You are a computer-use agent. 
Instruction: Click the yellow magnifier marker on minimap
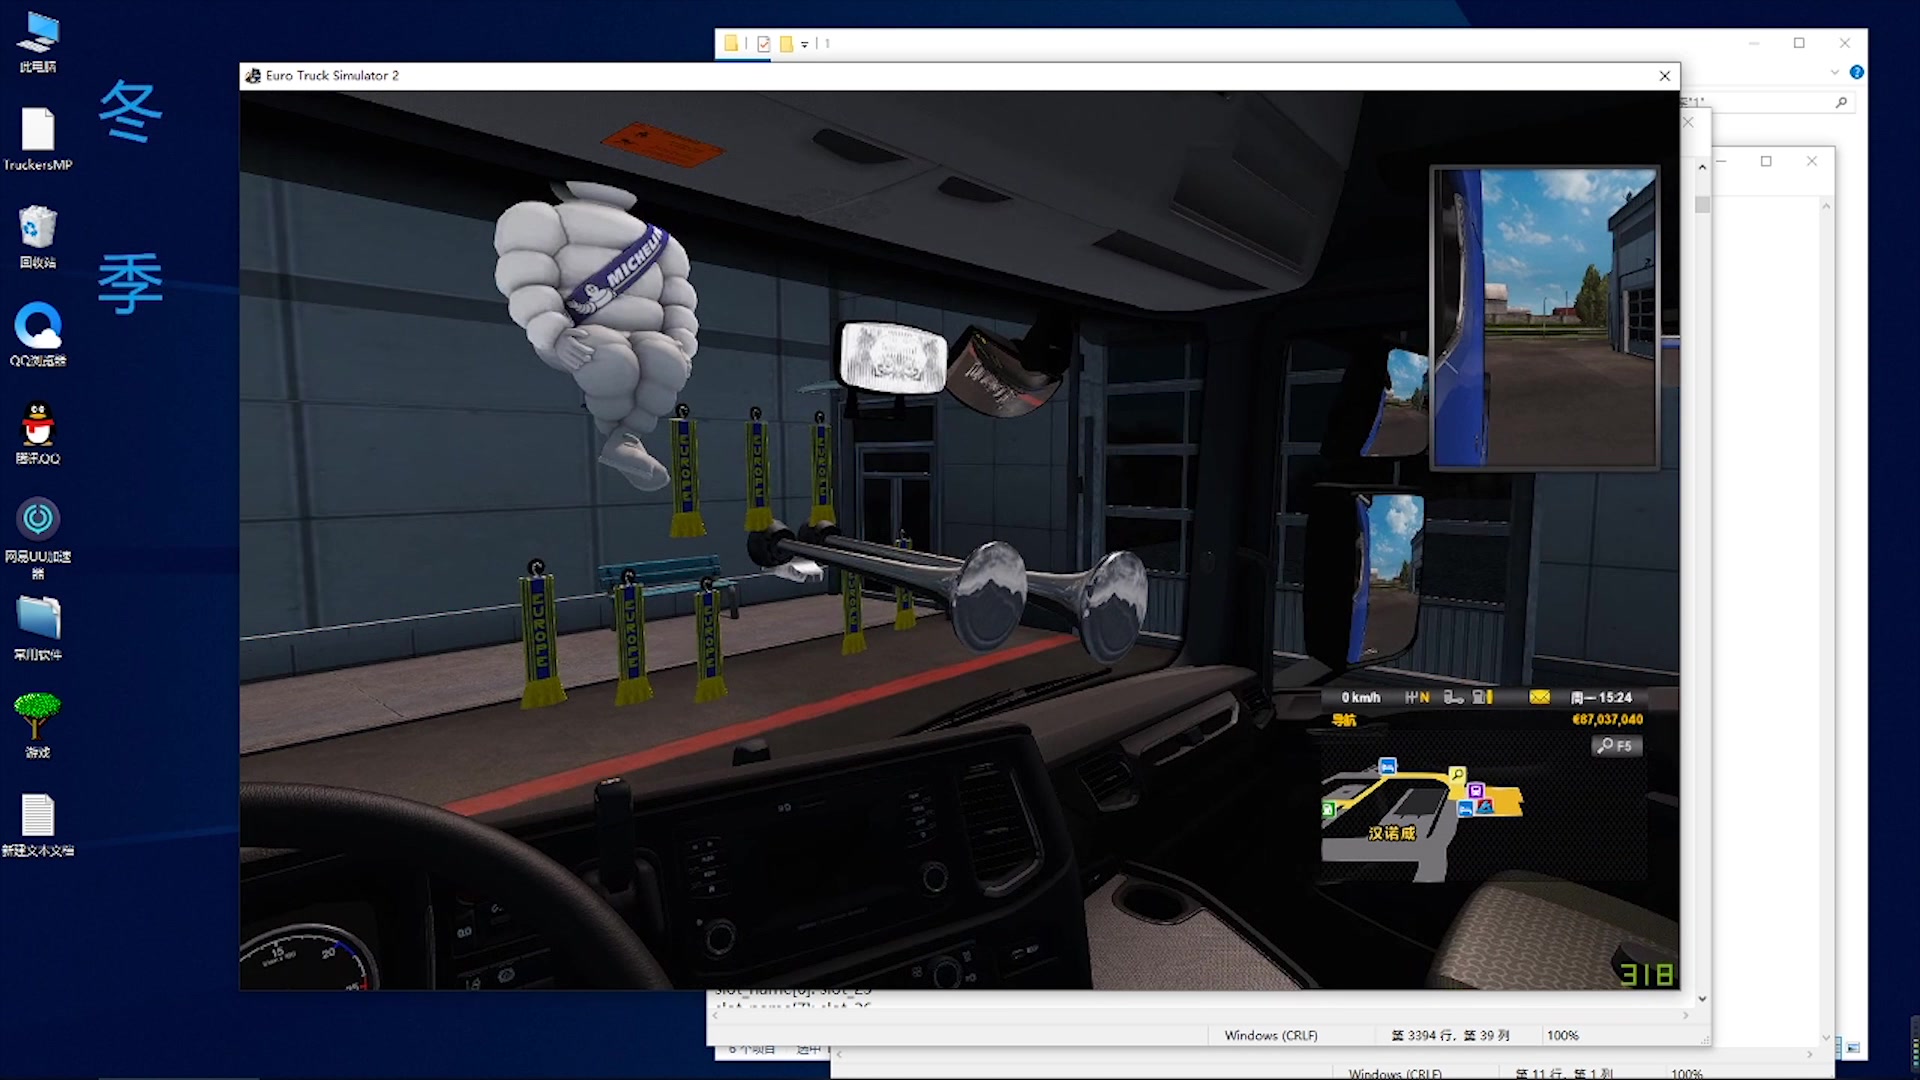pos(1457,774)
